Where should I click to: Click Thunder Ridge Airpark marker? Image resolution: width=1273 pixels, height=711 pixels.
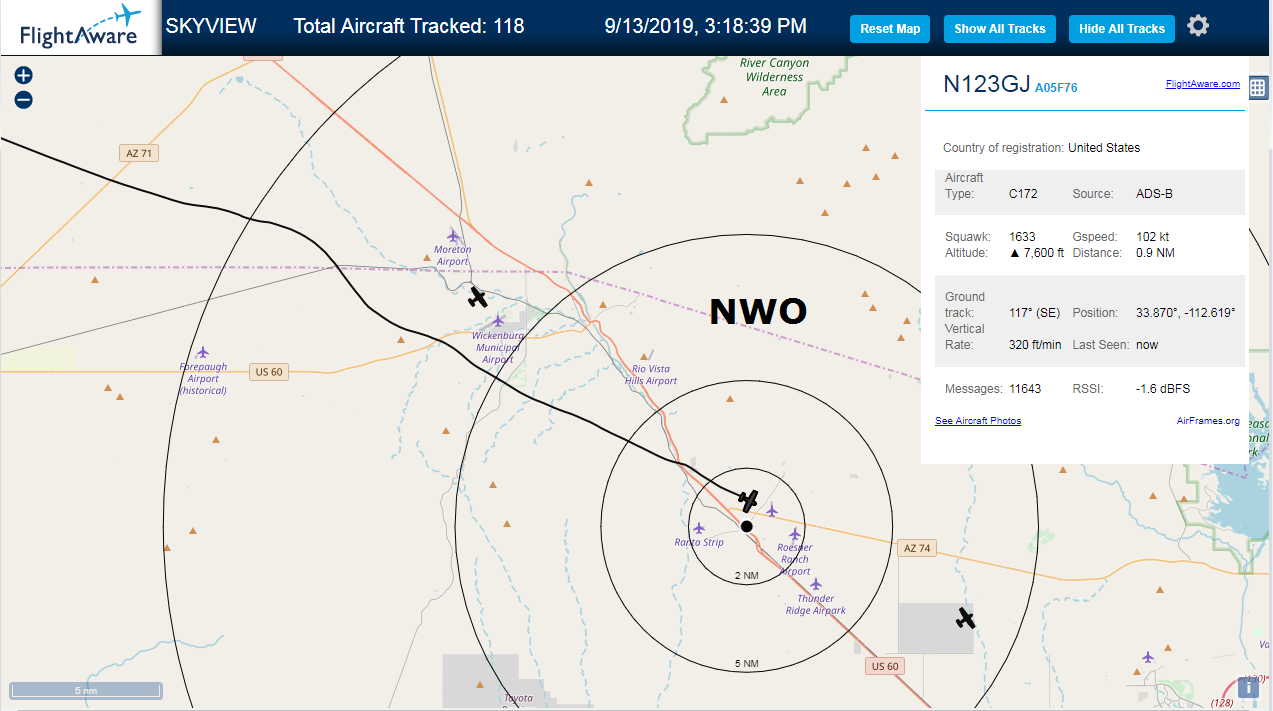[816, 584]
